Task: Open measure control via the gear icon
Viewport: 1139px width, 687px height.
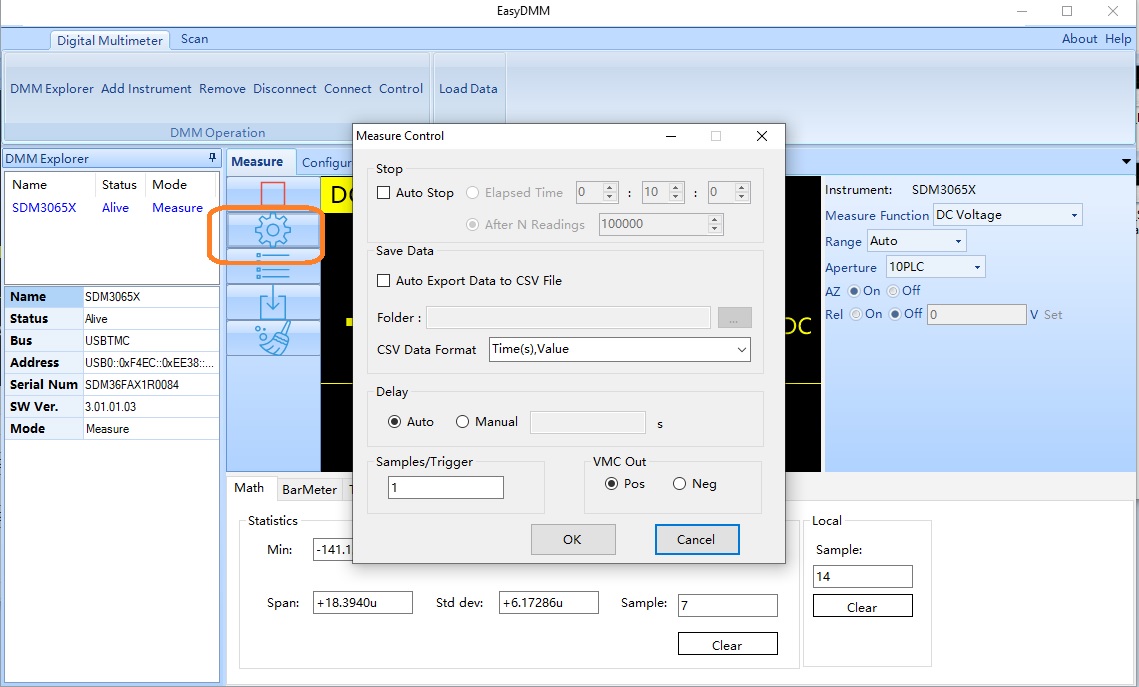Action: (273, 231)
